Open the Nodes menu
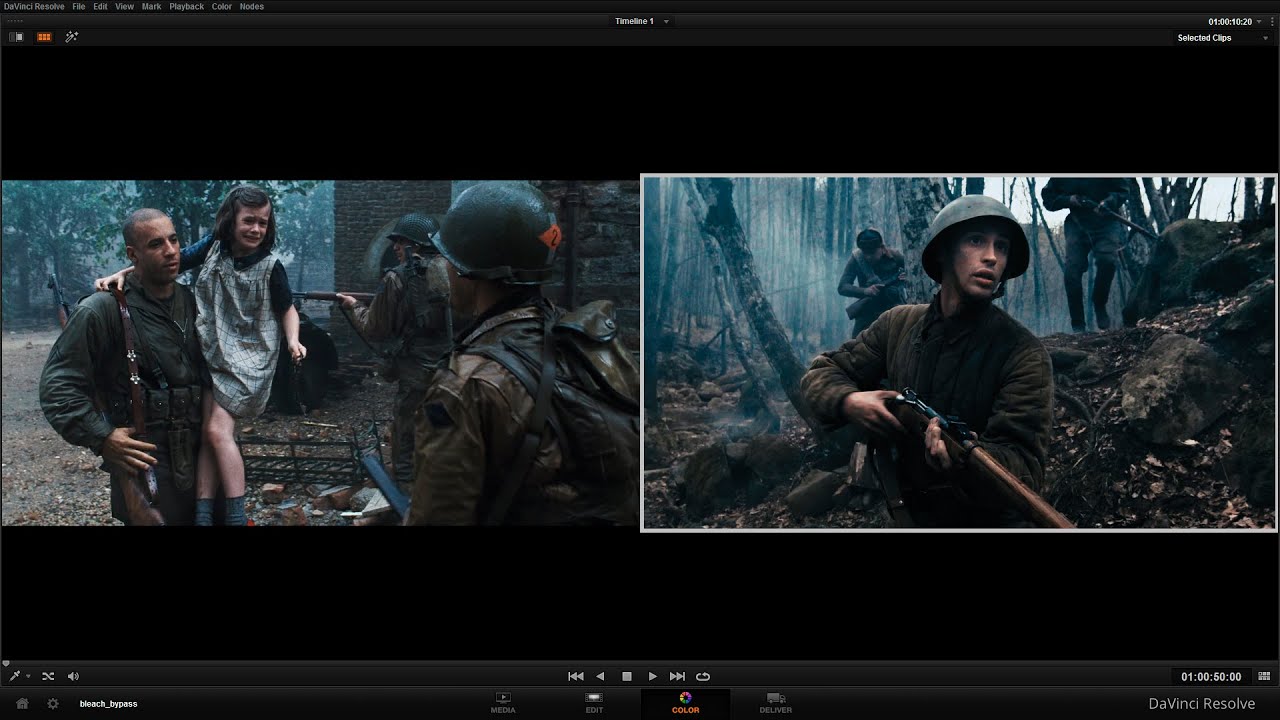Image resolution: width=1280 pixels, height=720 pixels. [x=252, y=6]
